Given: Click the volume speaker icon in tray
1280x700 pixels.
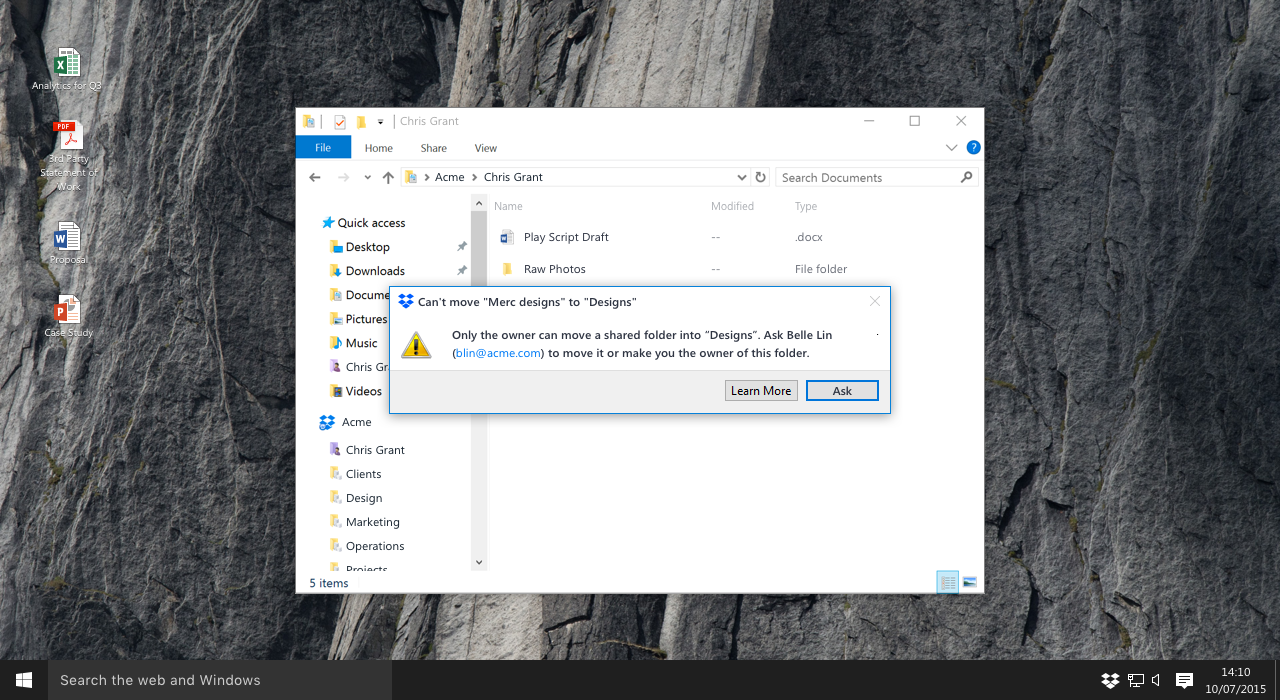Looking at the screenshot, I should [1156, 680].
